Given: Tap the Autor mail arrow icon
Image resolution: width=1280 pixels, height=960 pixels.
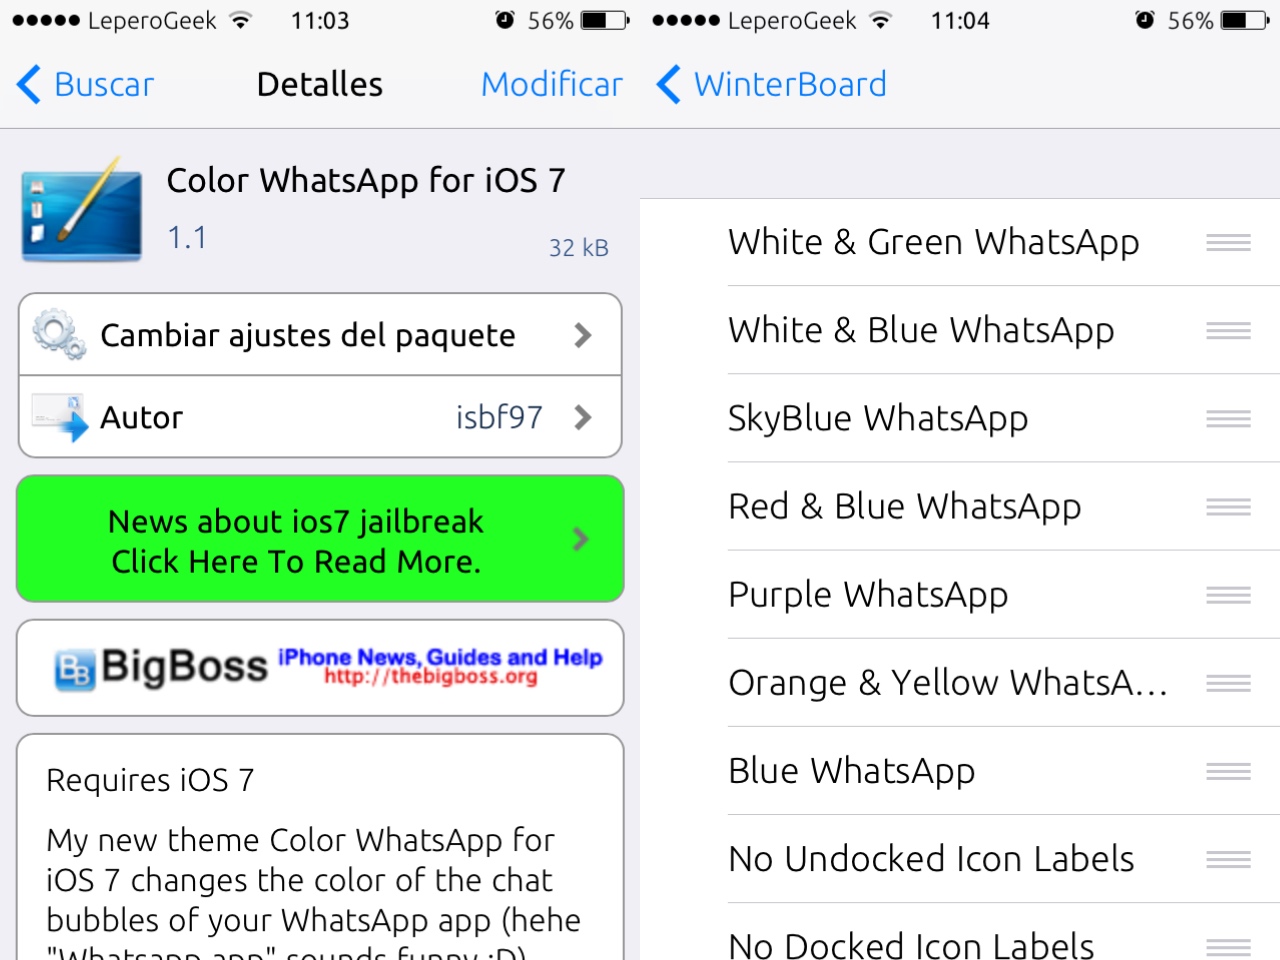Looking at the screenshot, I should pos(59,417).
